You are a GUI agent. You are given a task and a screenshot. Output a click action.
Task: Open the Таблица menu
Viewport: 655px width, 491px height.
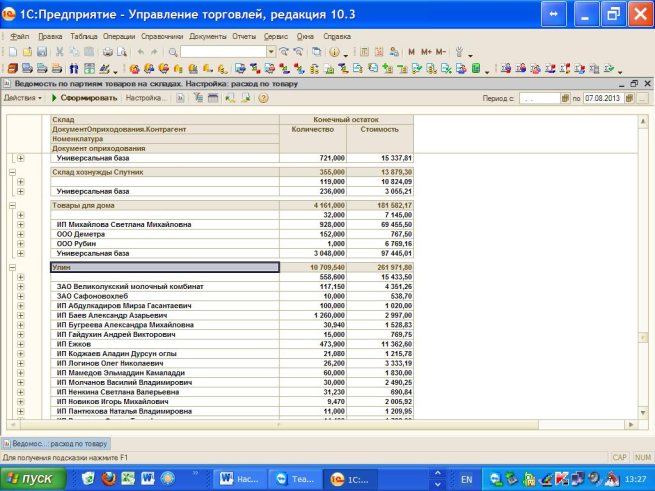tap(84, 36)
